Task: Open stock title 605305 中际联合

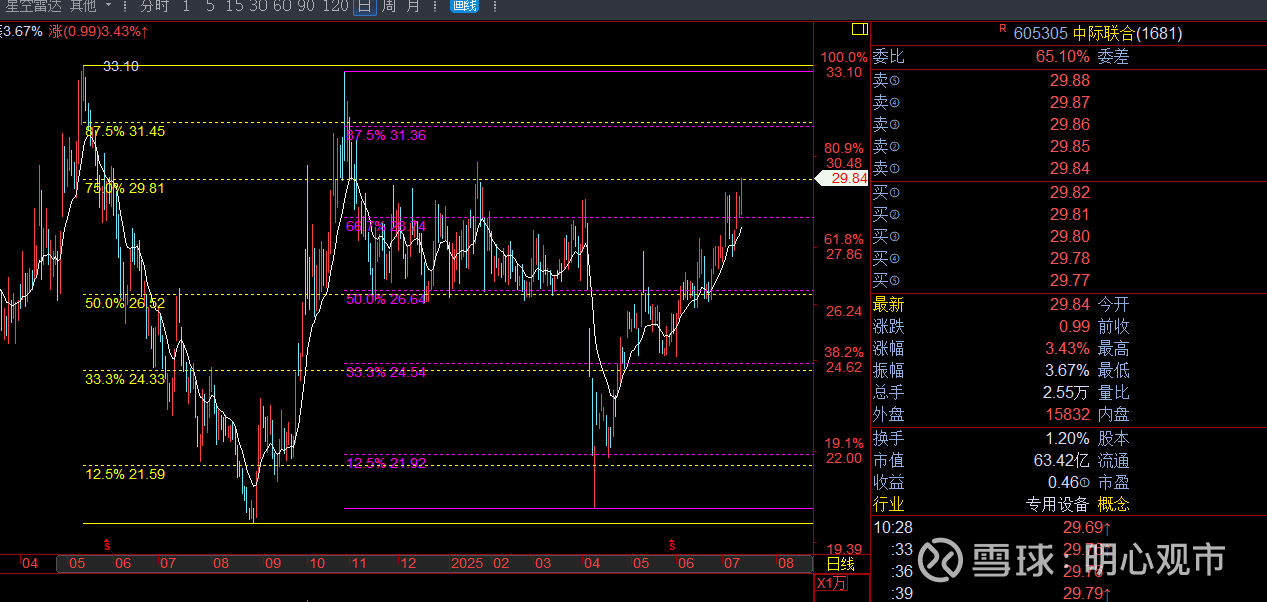Action: 1098,33
